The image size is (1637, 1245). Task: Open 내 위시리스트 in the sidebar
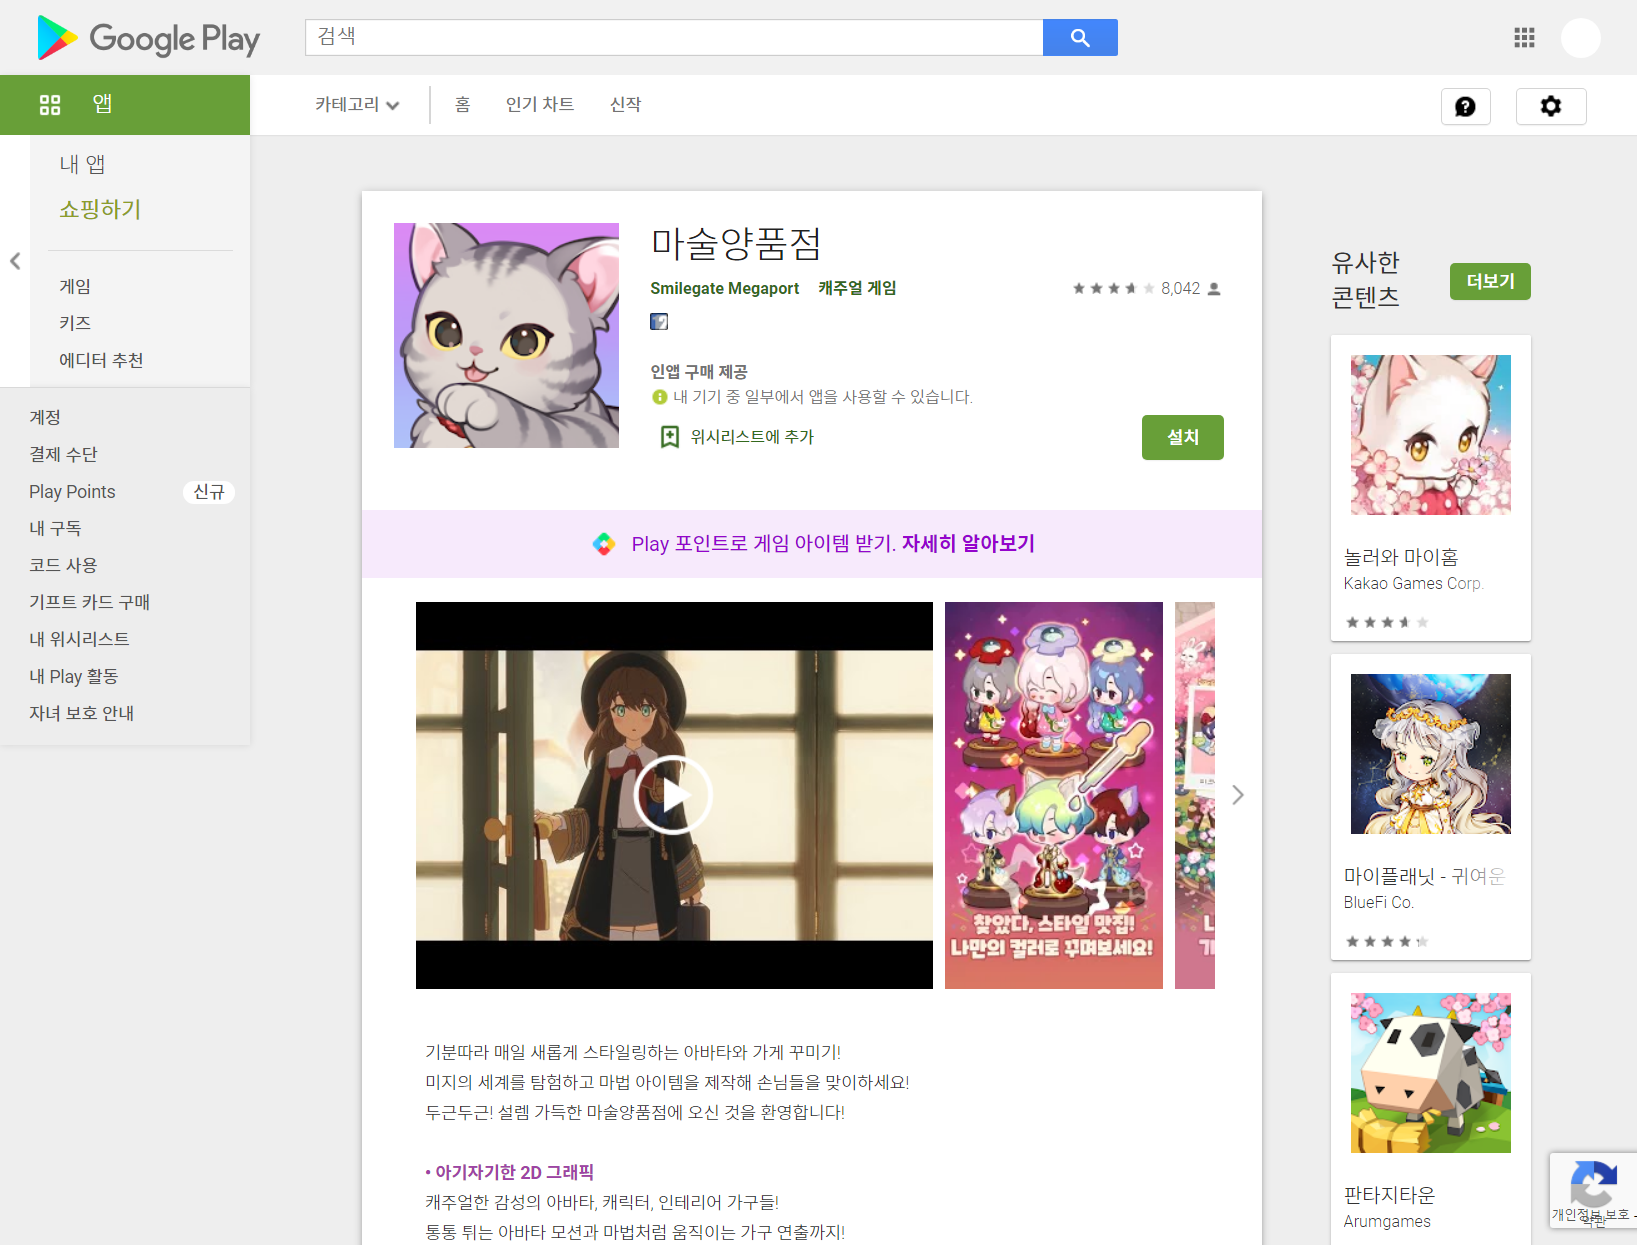(x=79, y=639)
